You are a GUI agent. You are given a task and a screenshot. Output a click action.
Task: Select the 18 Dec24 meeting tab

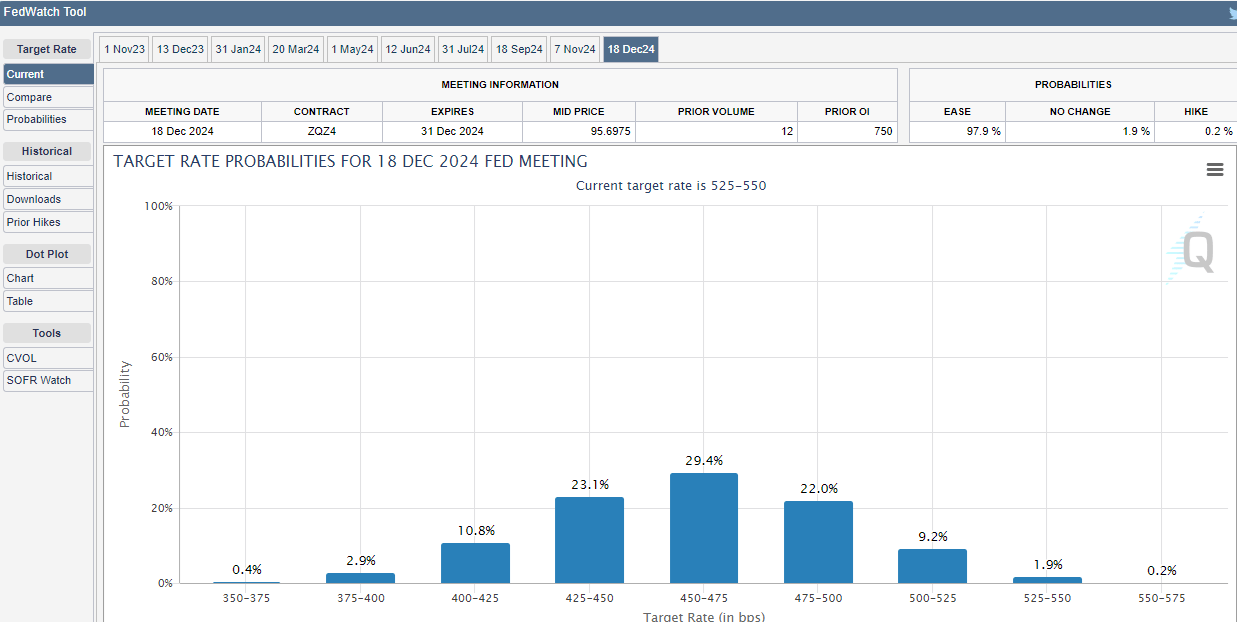[x=630, y=48]
